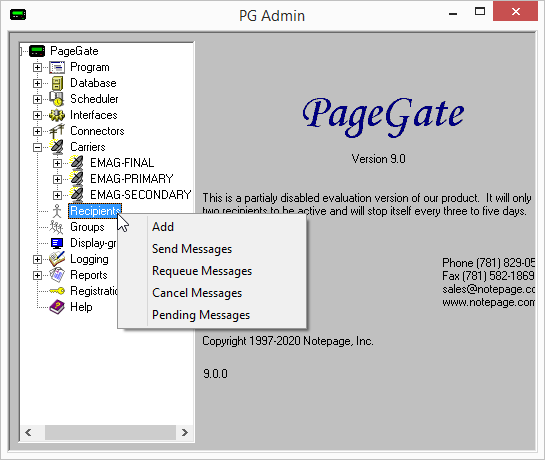Expand the Logging tree node
Viewport: 545px width, 460px height.
[x=37, y=259]
